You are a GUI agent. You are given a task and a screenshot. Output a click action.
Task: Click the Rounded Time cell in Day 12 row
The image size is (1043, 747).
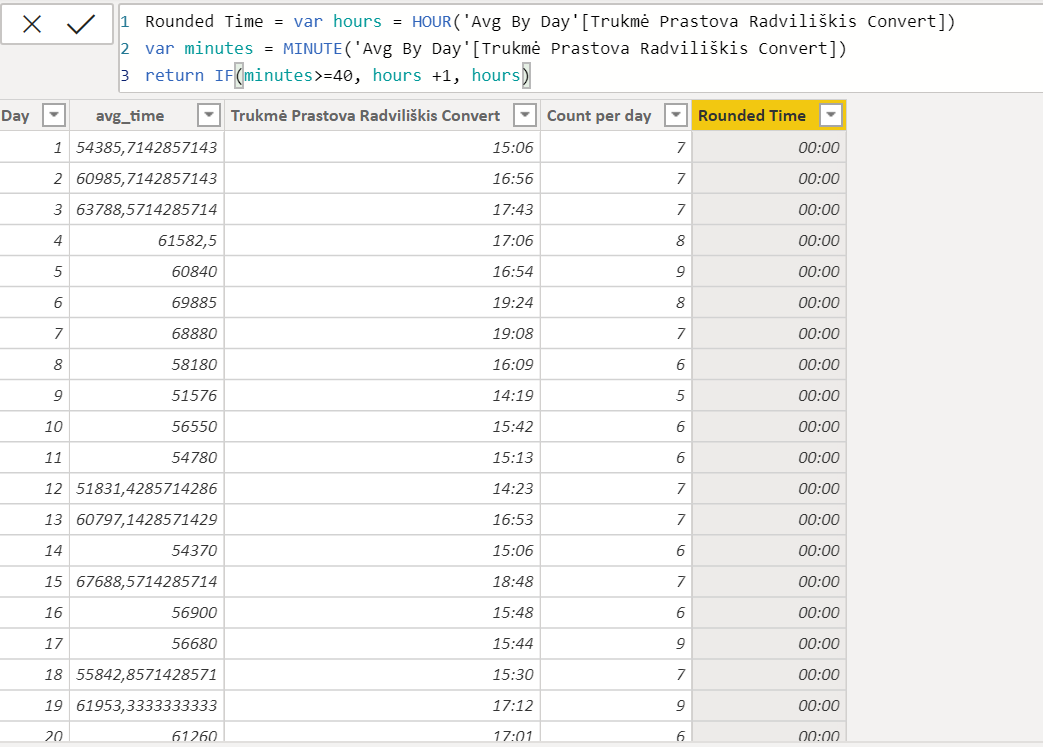pyautogui.click(x=769, y=488)
